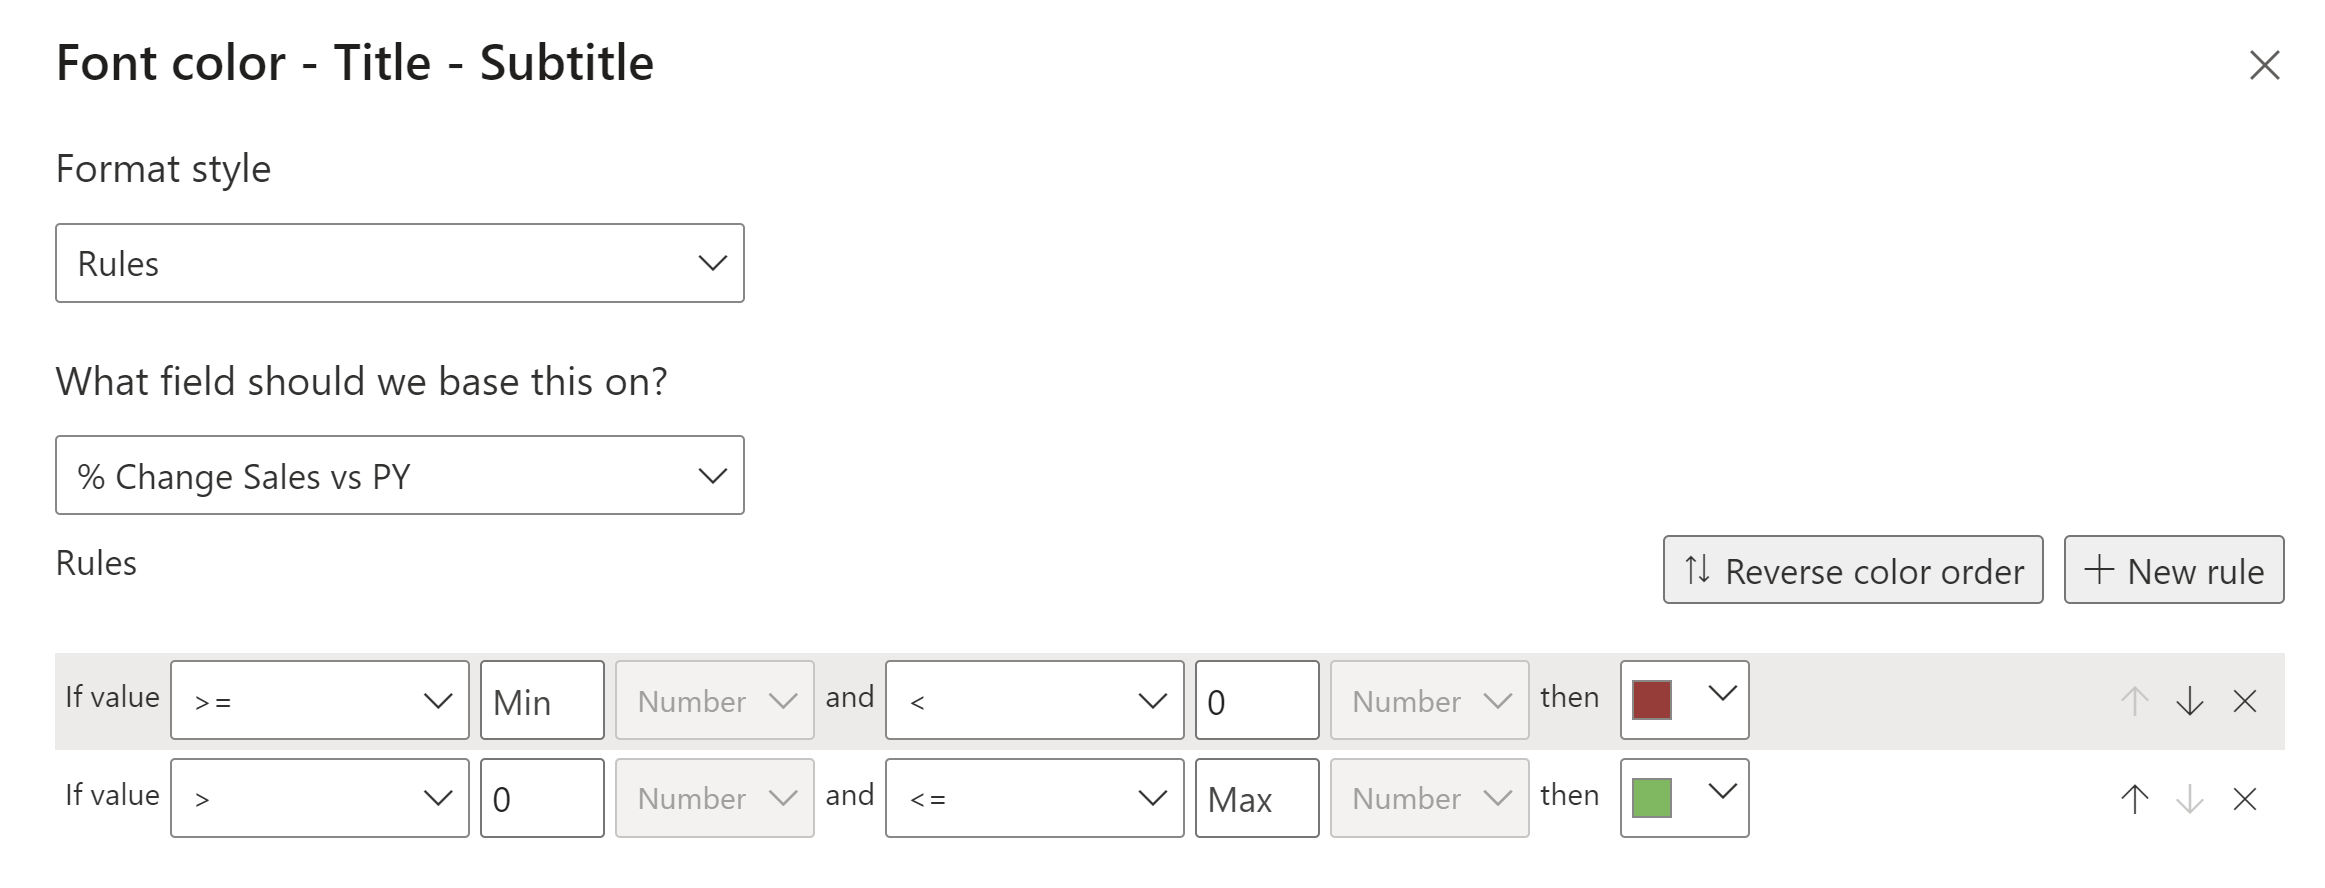Move the second rule up
Viewport: 2325px width, 888px height.
pyautogui.click(x=2134, y=798)
